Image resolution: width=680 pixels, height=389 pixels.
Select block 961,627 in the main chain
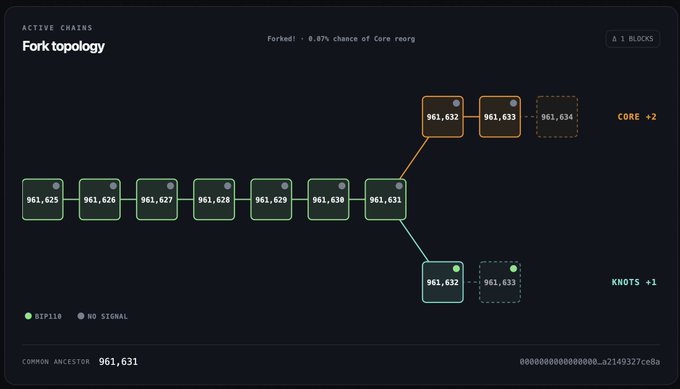pos(157,199)
